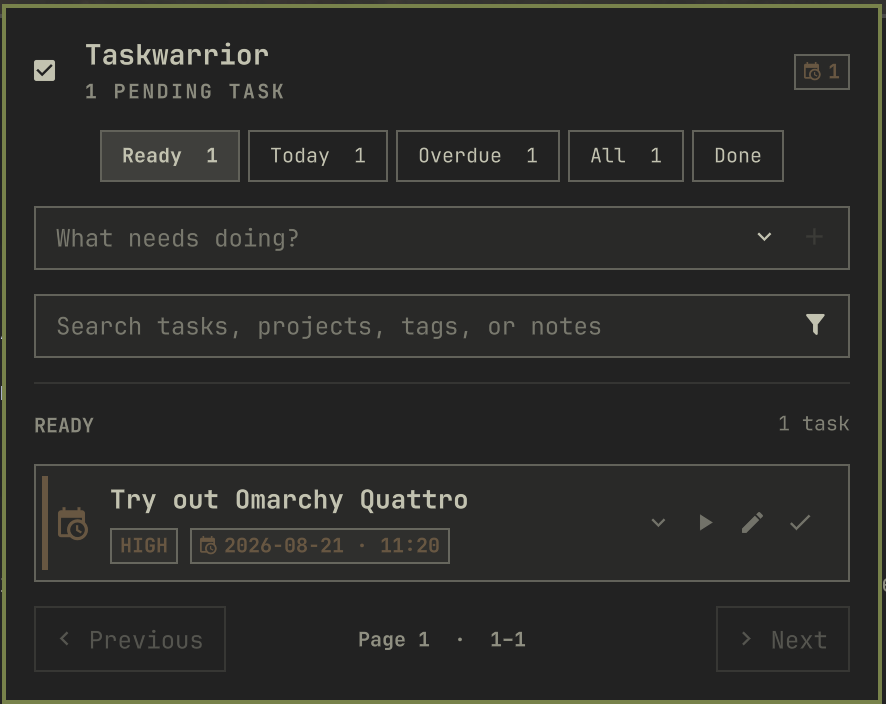Screen dimensions: 886x704
Task: Click the plus icon to add task
Action: click(x=814, y=237)
